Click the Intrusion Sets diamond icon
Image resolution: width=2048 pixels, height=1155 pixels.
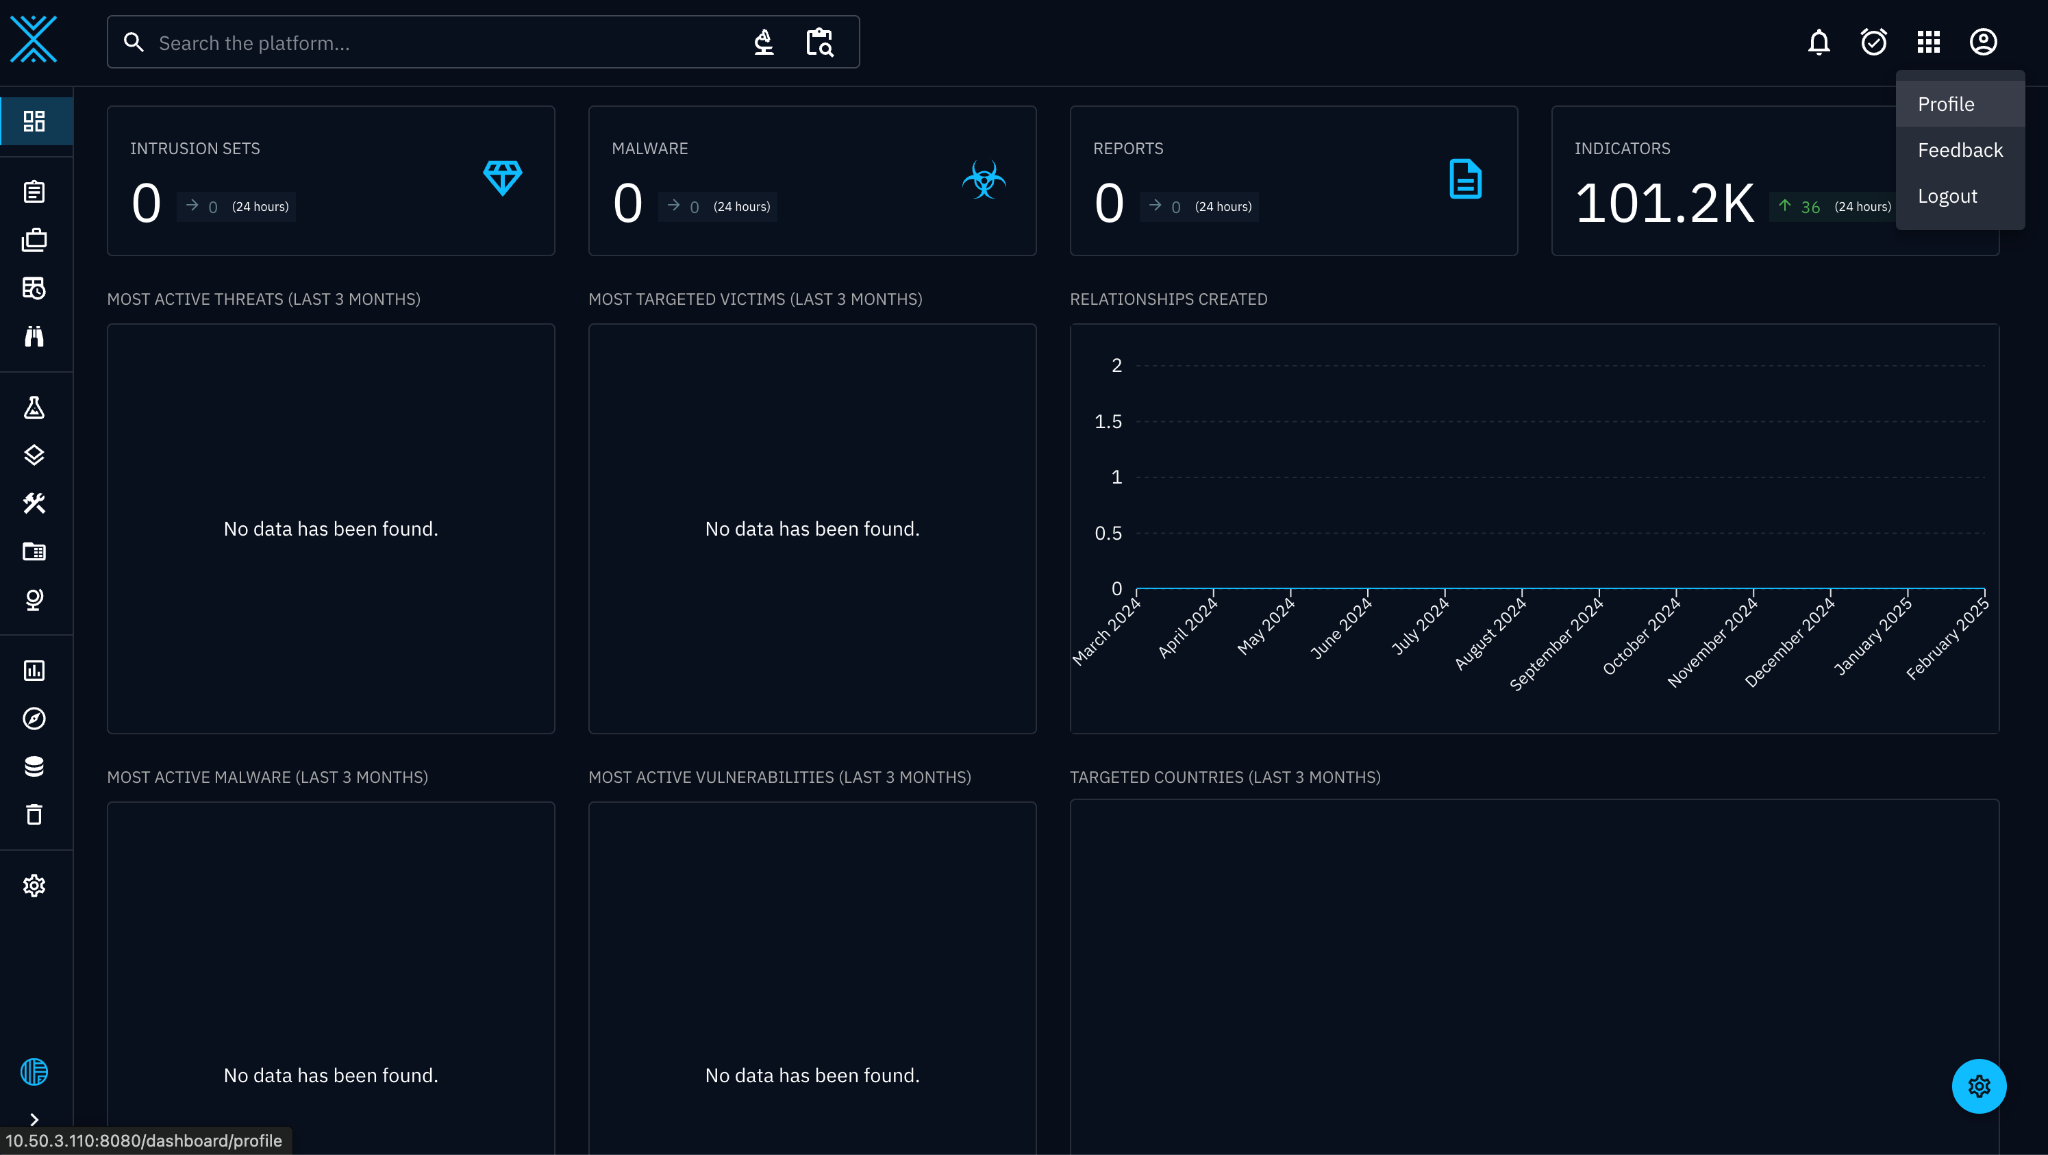click(x=503, y=178)
